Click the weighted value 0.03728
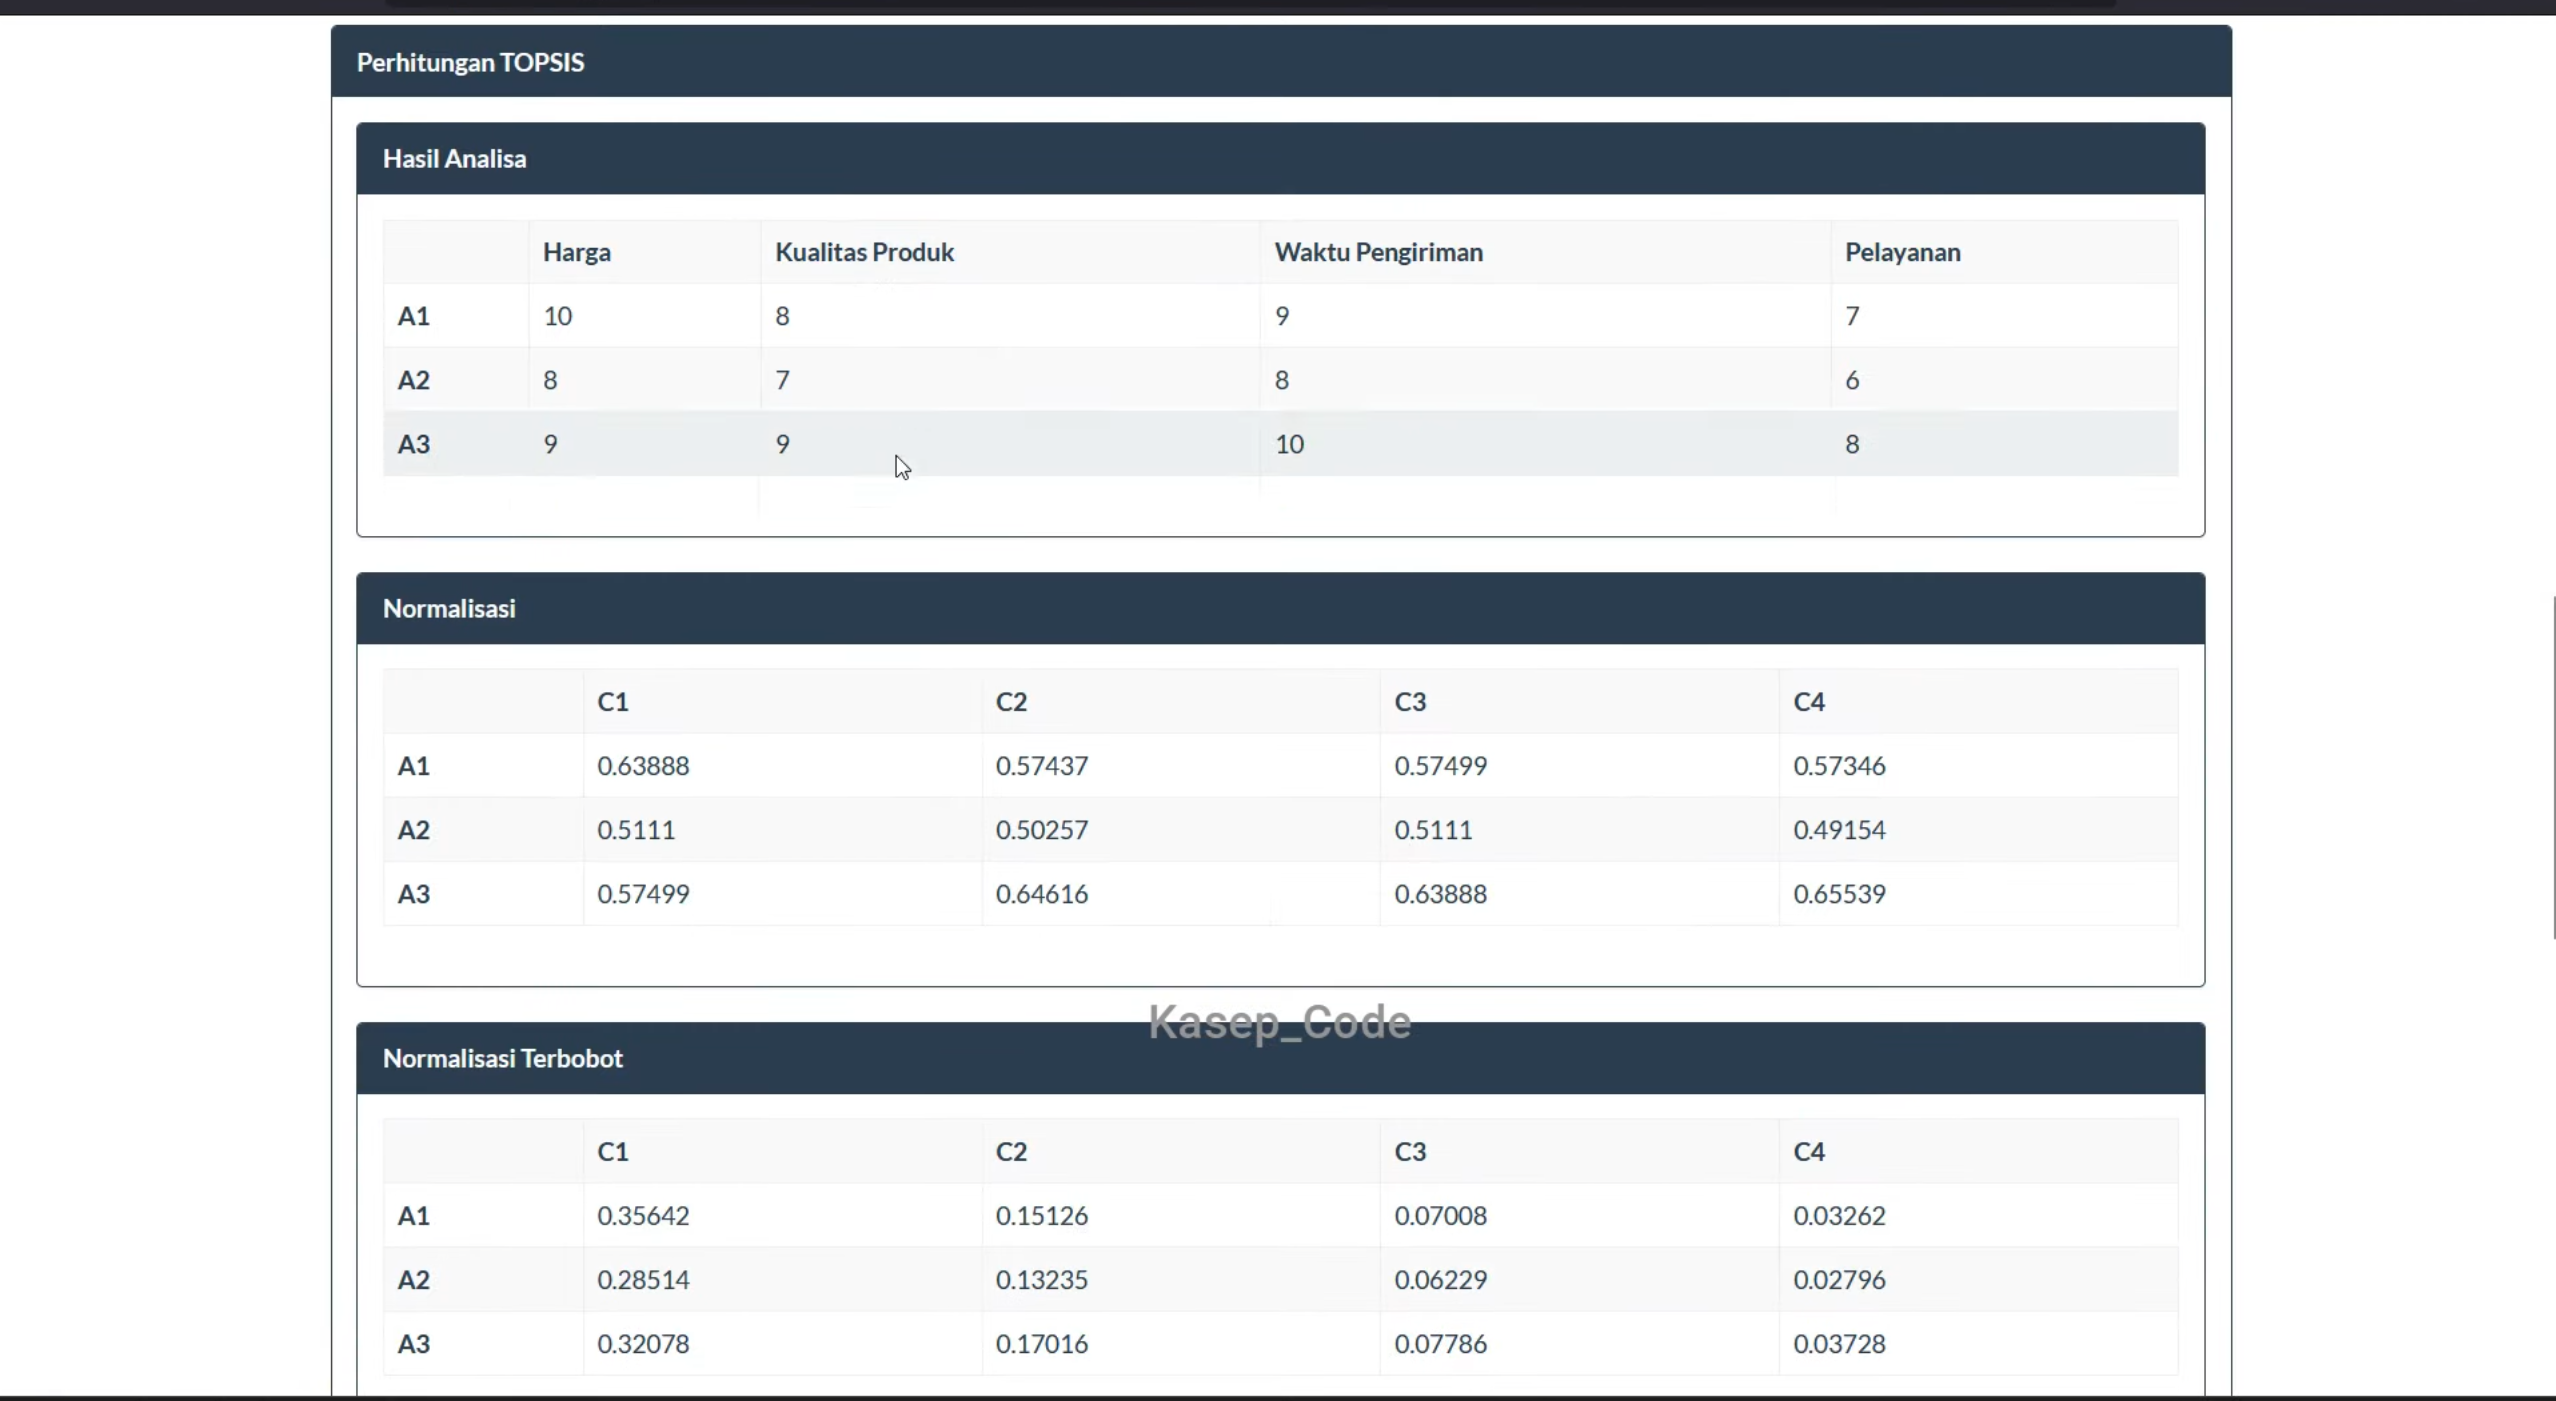2556x1401 pixels. 1838,1344
